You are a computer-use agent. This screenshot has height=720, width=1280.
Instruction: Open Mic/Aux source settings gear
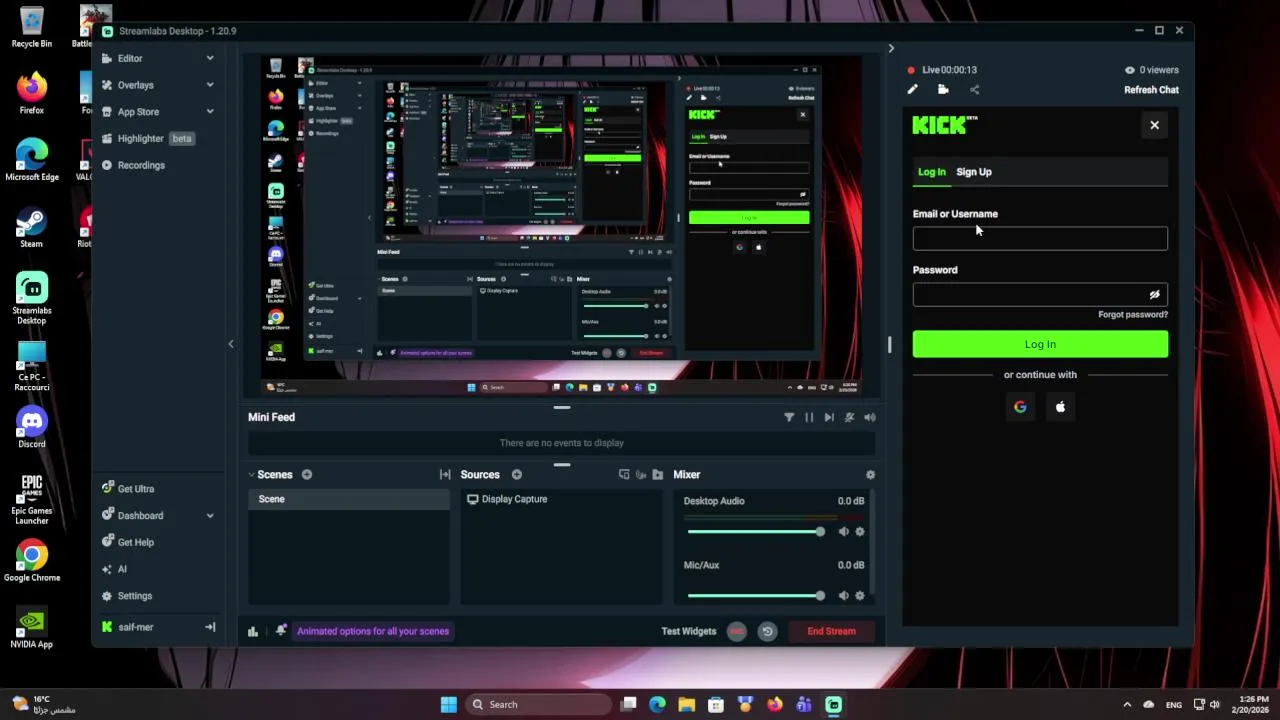pos(860,596)
